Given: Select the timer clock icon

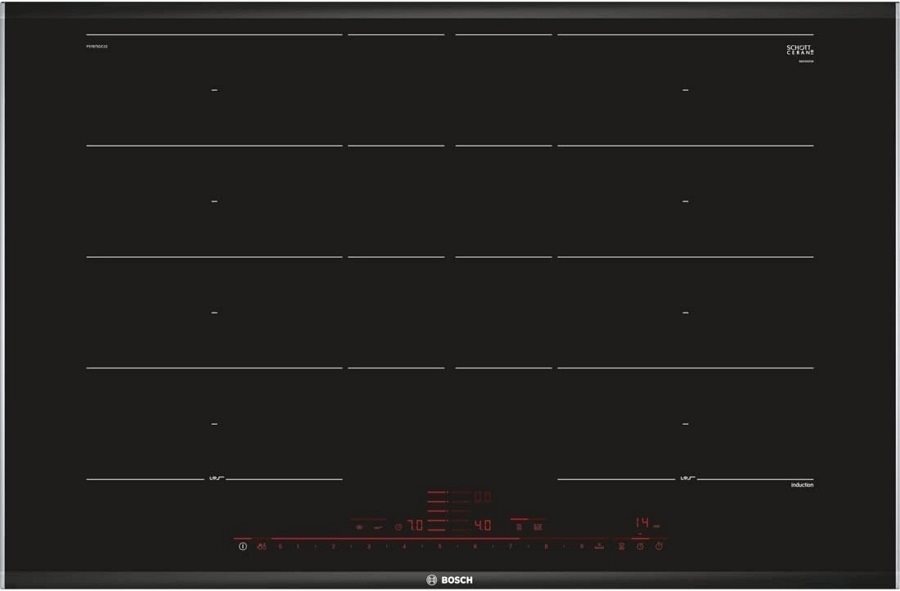Looking at the screenshot, I should coord(640,546).
